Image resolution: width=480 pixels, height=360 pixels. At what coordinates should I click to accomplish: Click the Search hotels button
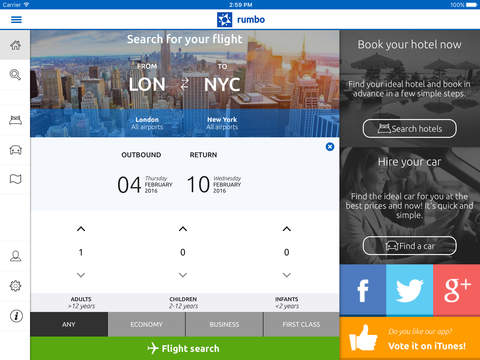coord(410,128)
